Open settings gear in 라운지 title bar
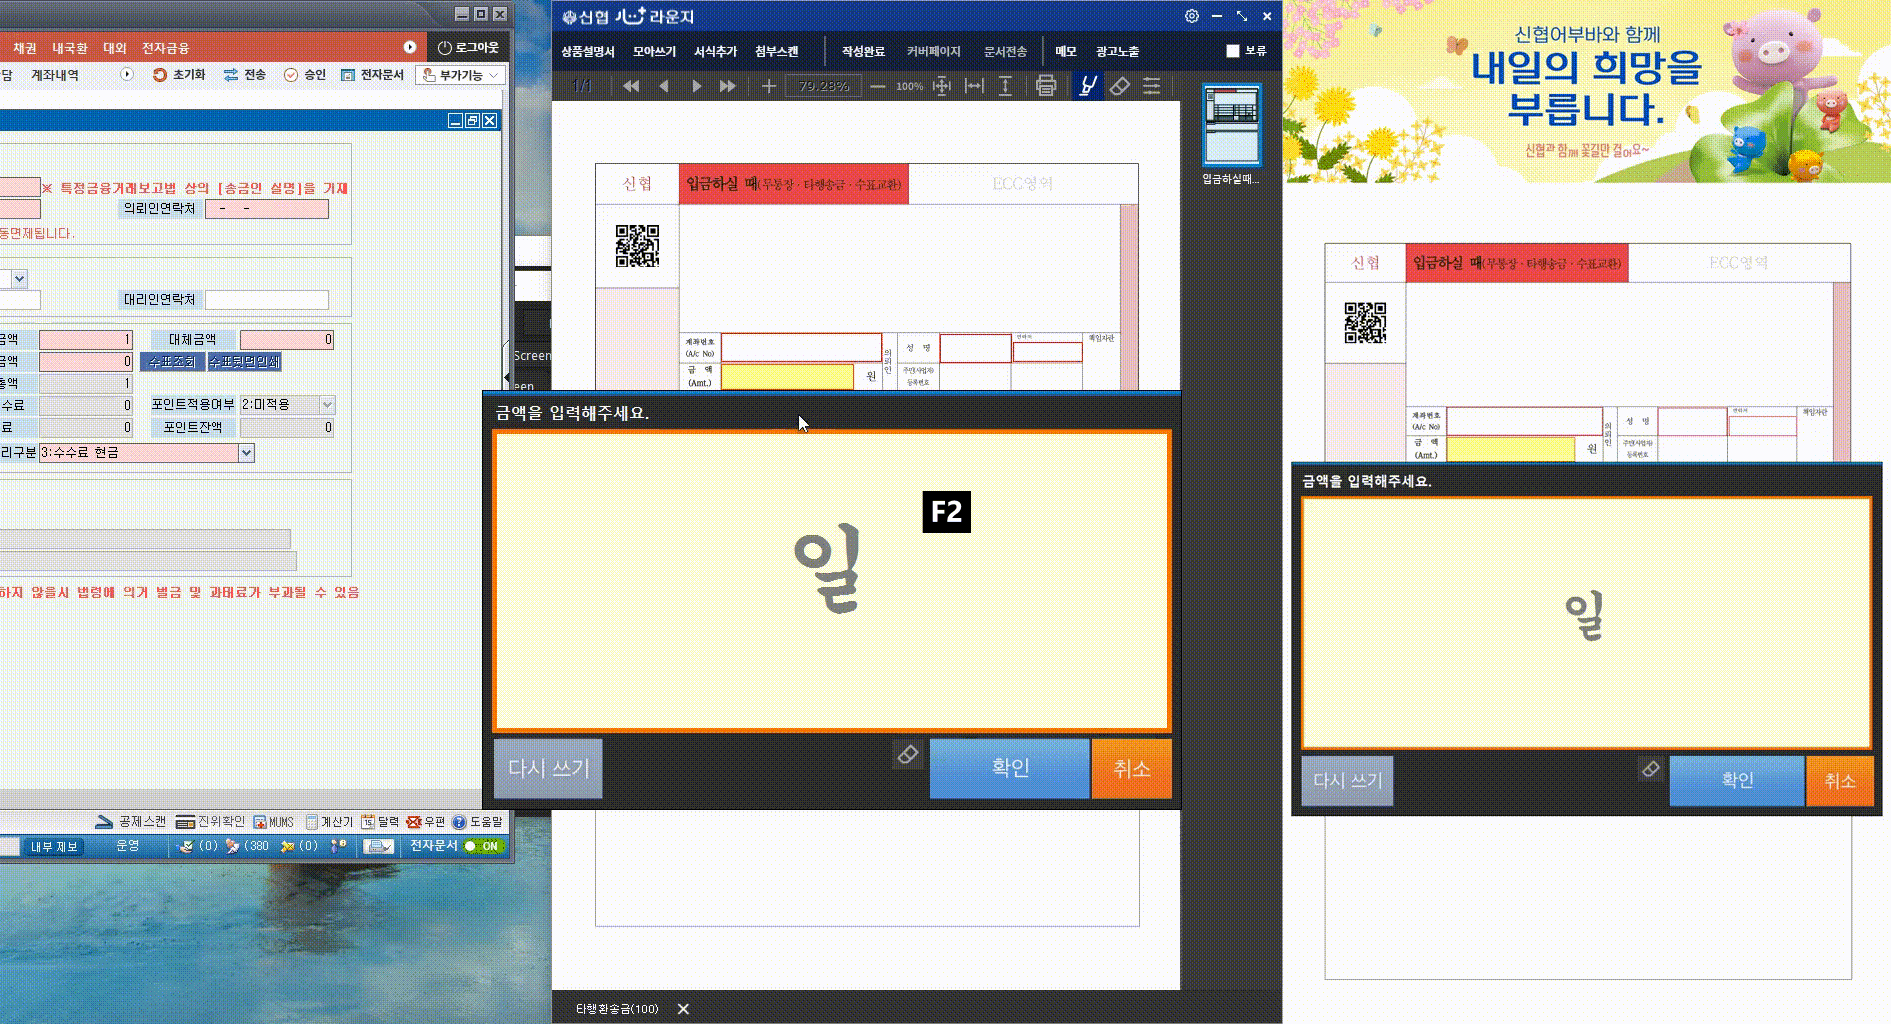Screen dimensions: 1891x1024 tap(1191, 16)
